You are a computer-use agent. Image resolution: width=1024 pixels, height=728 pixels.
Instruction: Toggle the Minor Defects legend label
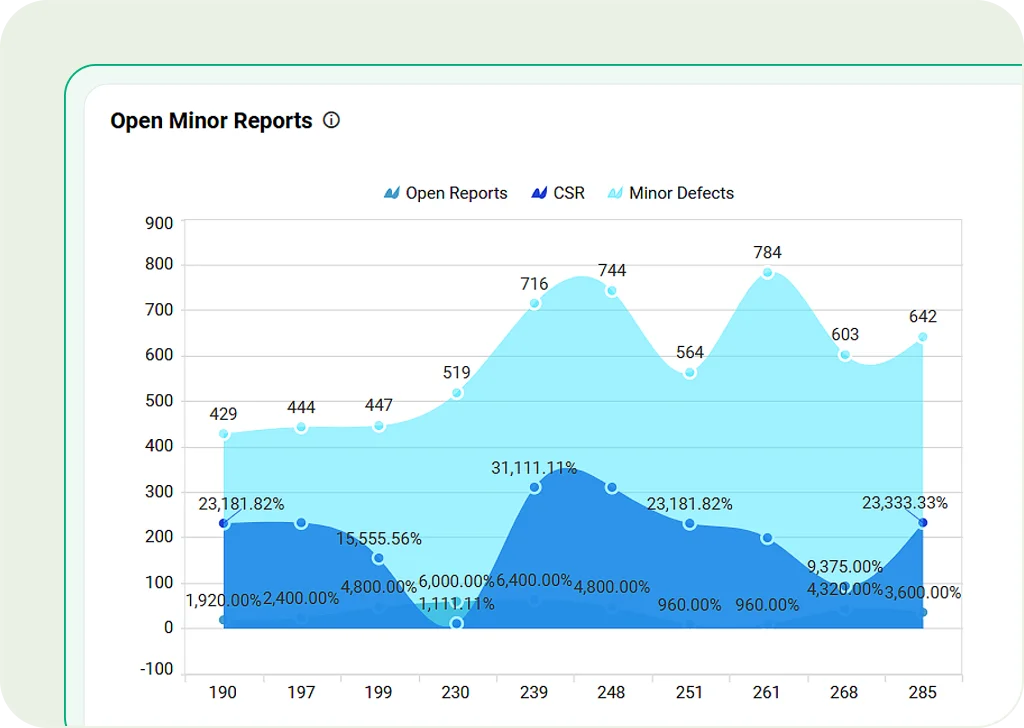(x=681, y=193)
